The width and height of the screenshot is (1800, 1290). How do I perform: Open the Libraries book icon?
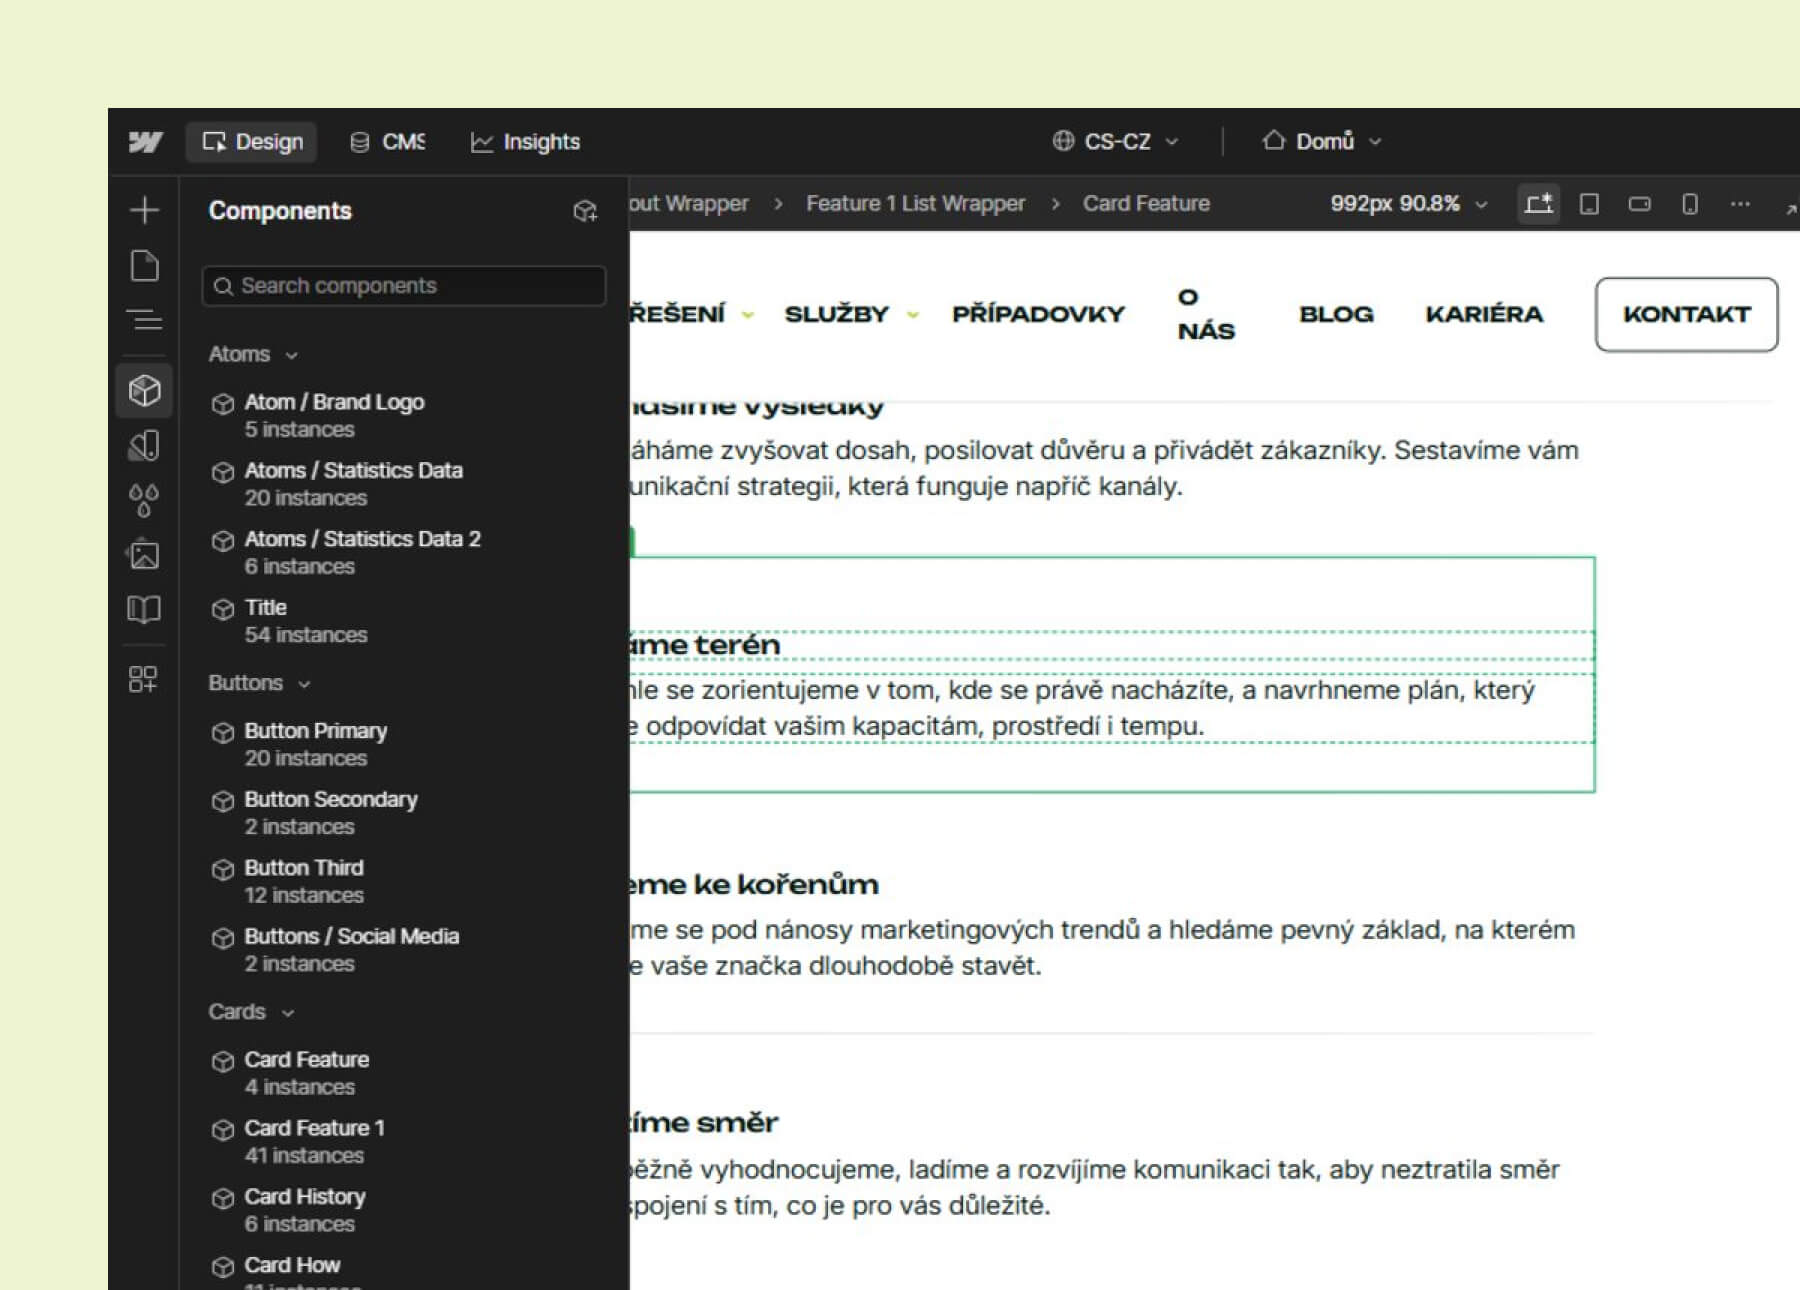(145, 609)
